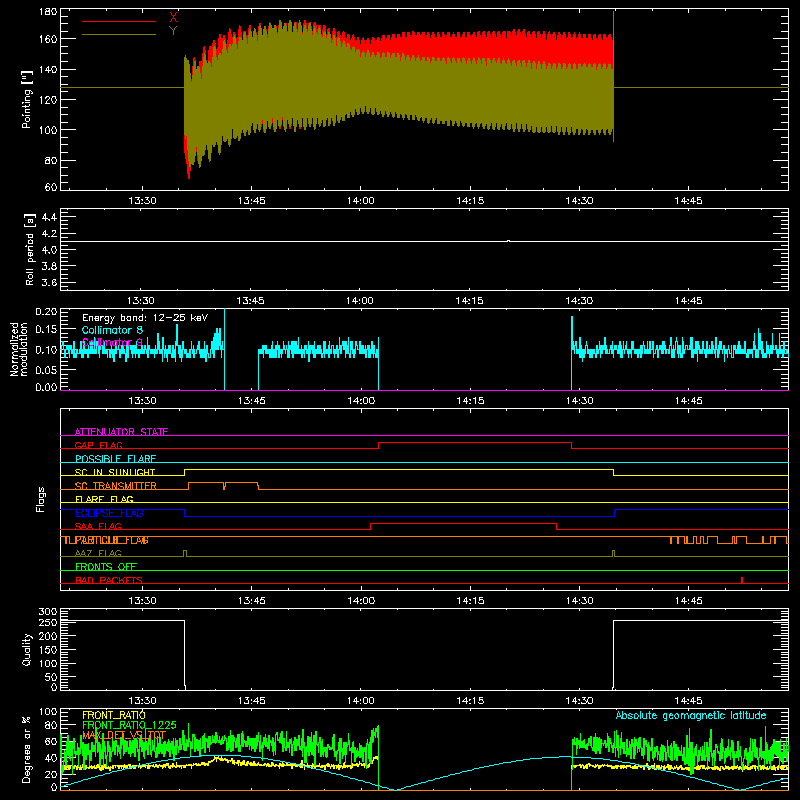The height and width of the screenshot is (800, 800).
Task: Click the raised GAP_FLAG segment
Action: (475, 442)
